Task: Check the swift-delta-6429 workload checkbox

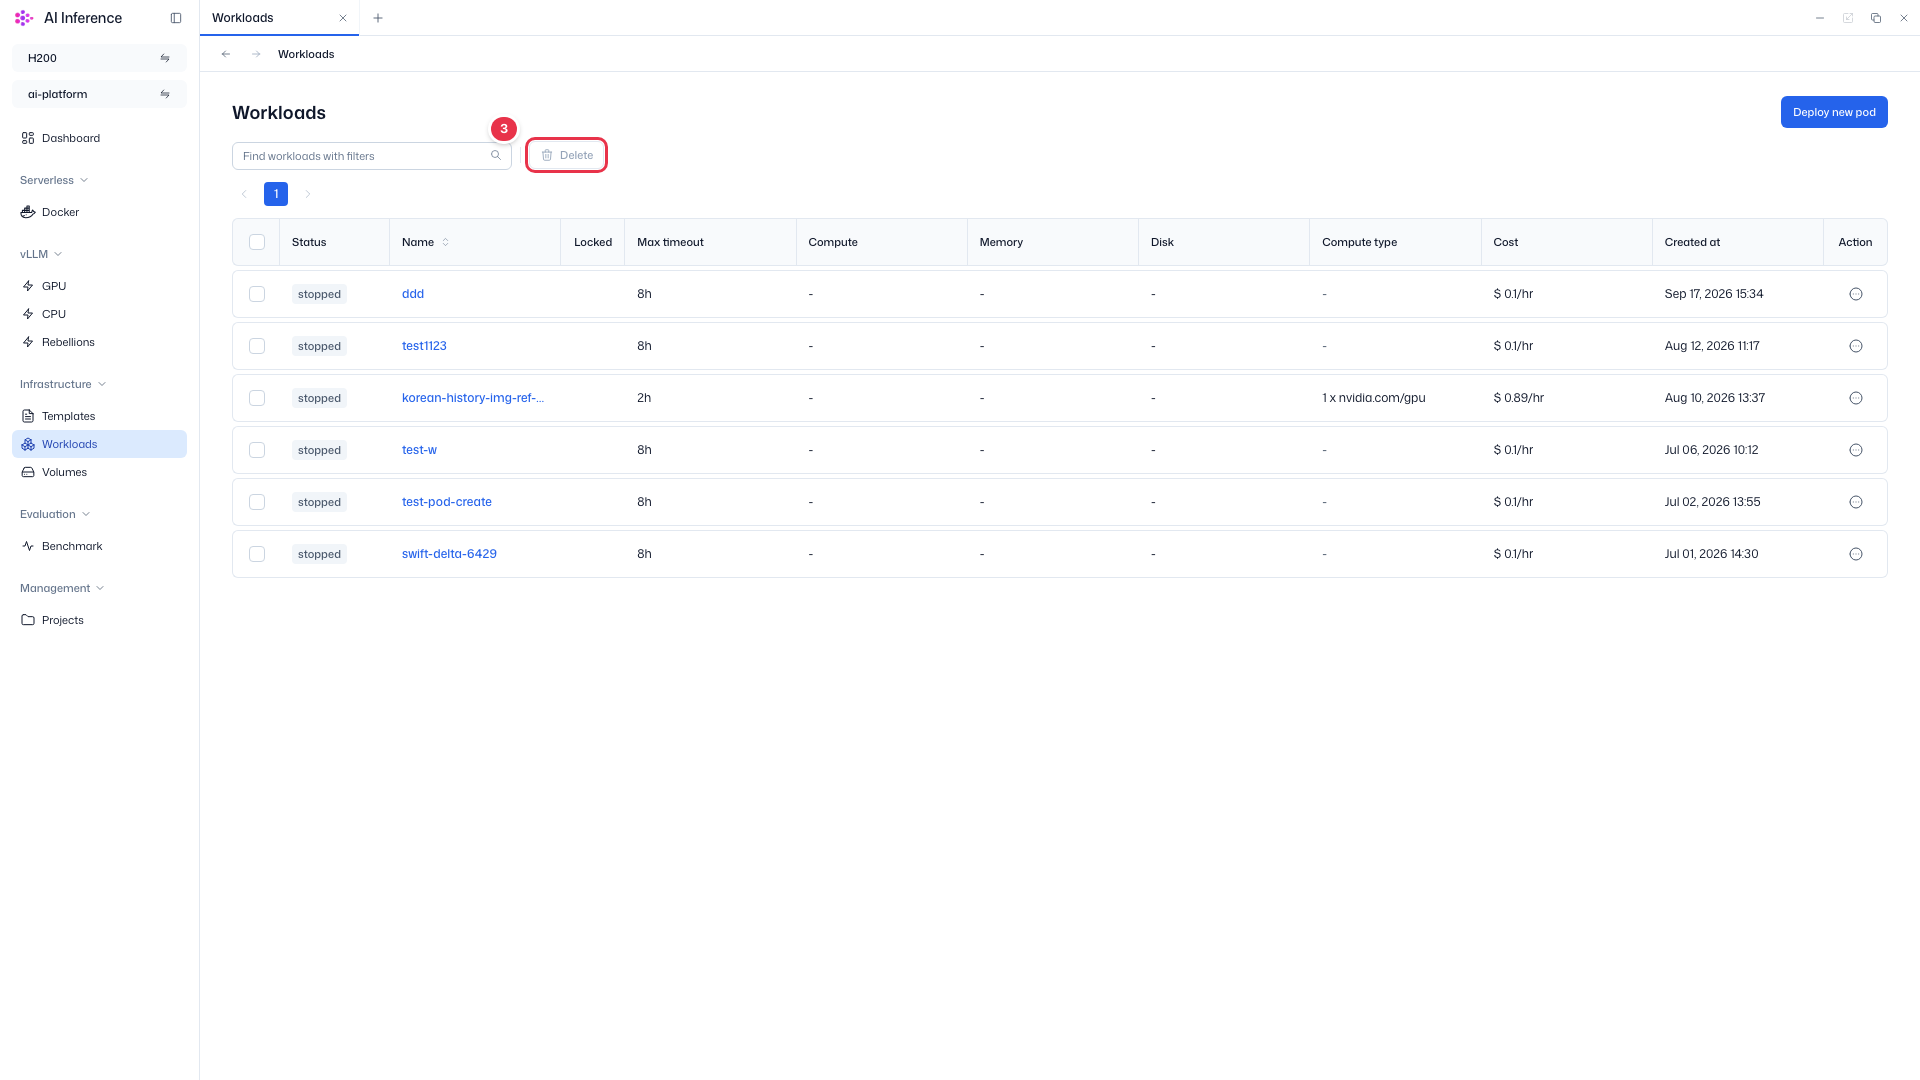Action: tap(257, 554)
